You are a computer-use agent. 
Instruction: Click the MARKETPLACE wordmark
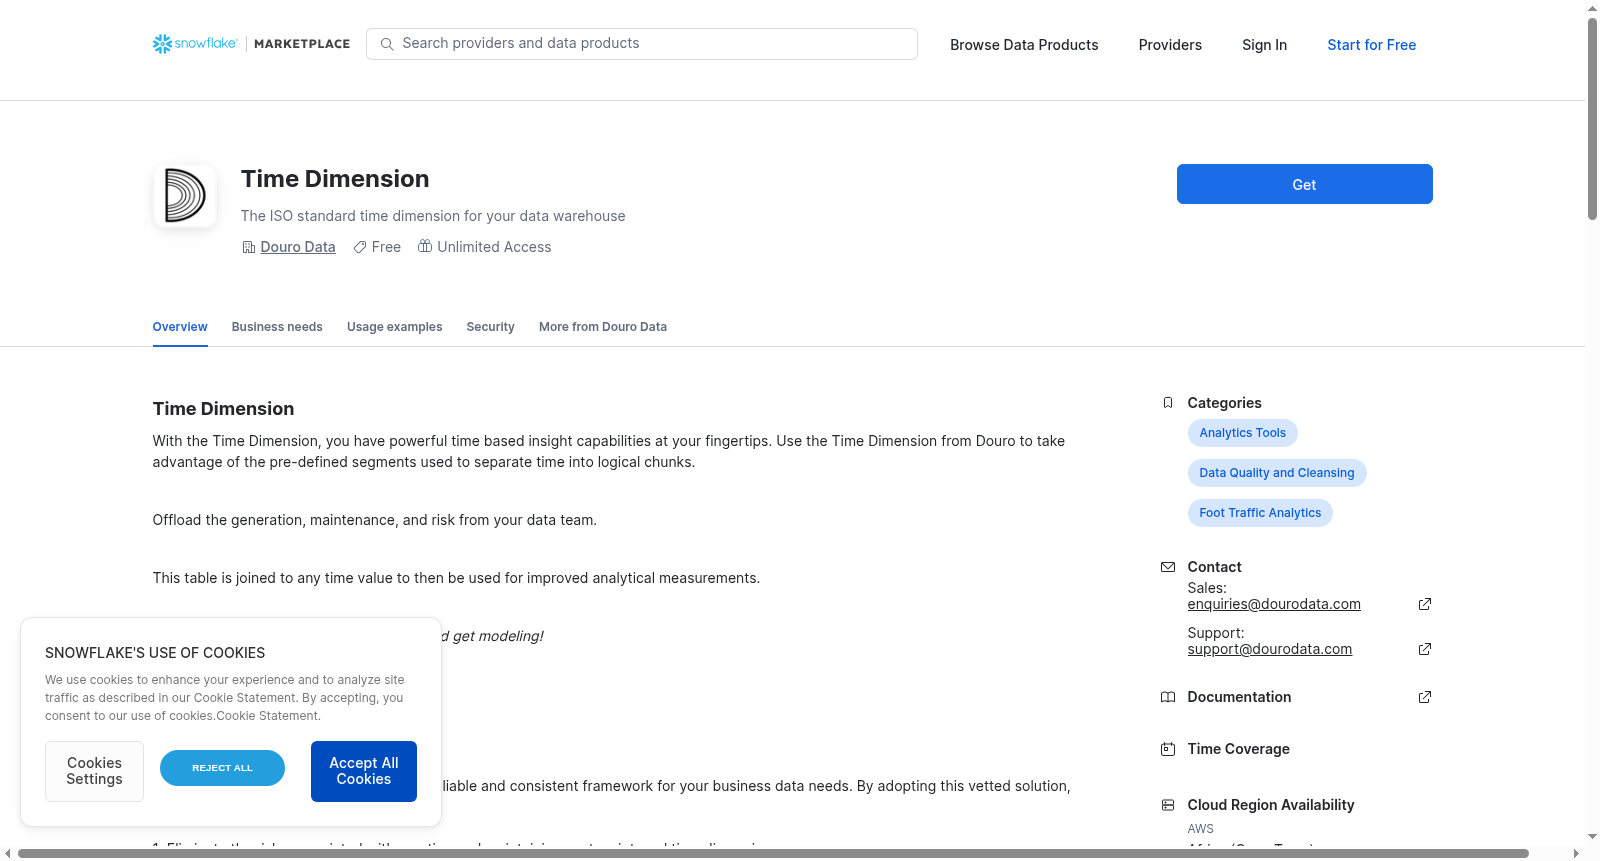[302, 44]
